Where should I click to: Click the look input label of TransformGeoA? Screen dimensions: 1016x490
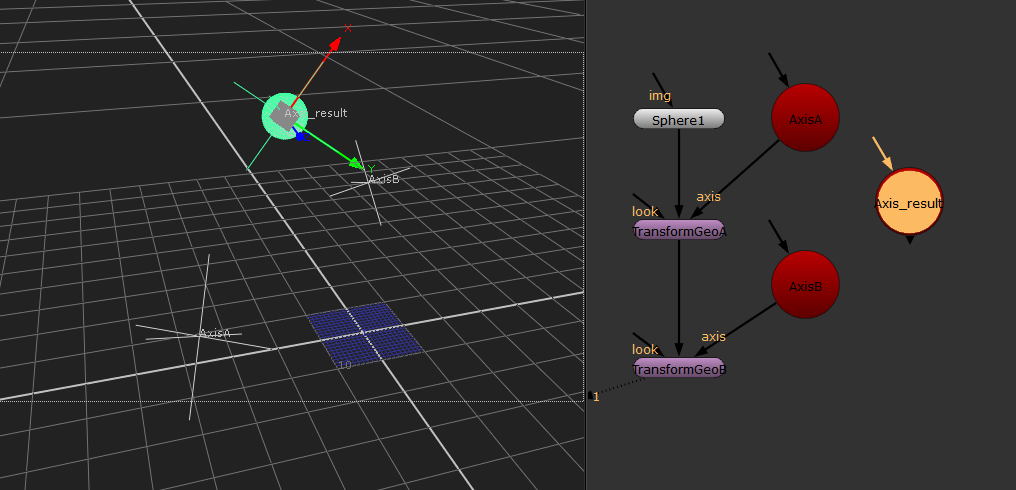tap(645, 212)
